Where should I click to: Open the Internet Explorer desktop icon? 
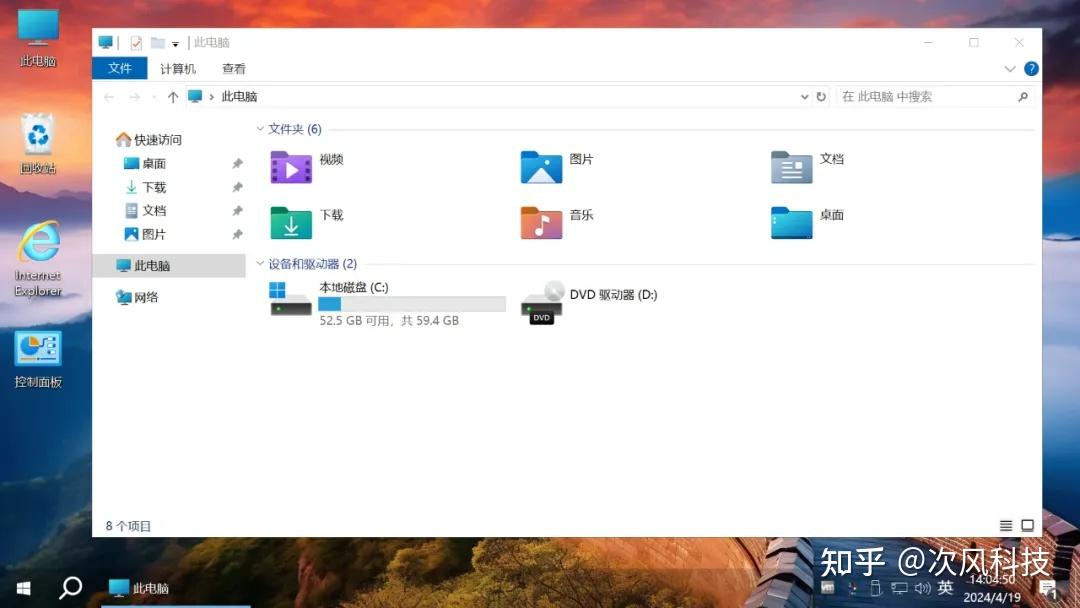click(37, 248)
